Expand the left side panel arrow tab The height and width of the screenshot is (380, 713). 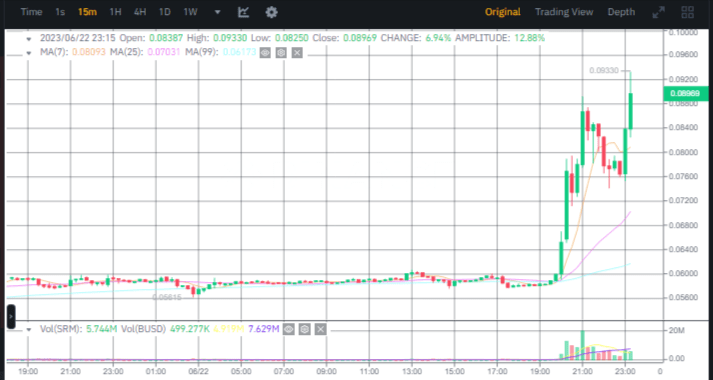click(10, 317)
